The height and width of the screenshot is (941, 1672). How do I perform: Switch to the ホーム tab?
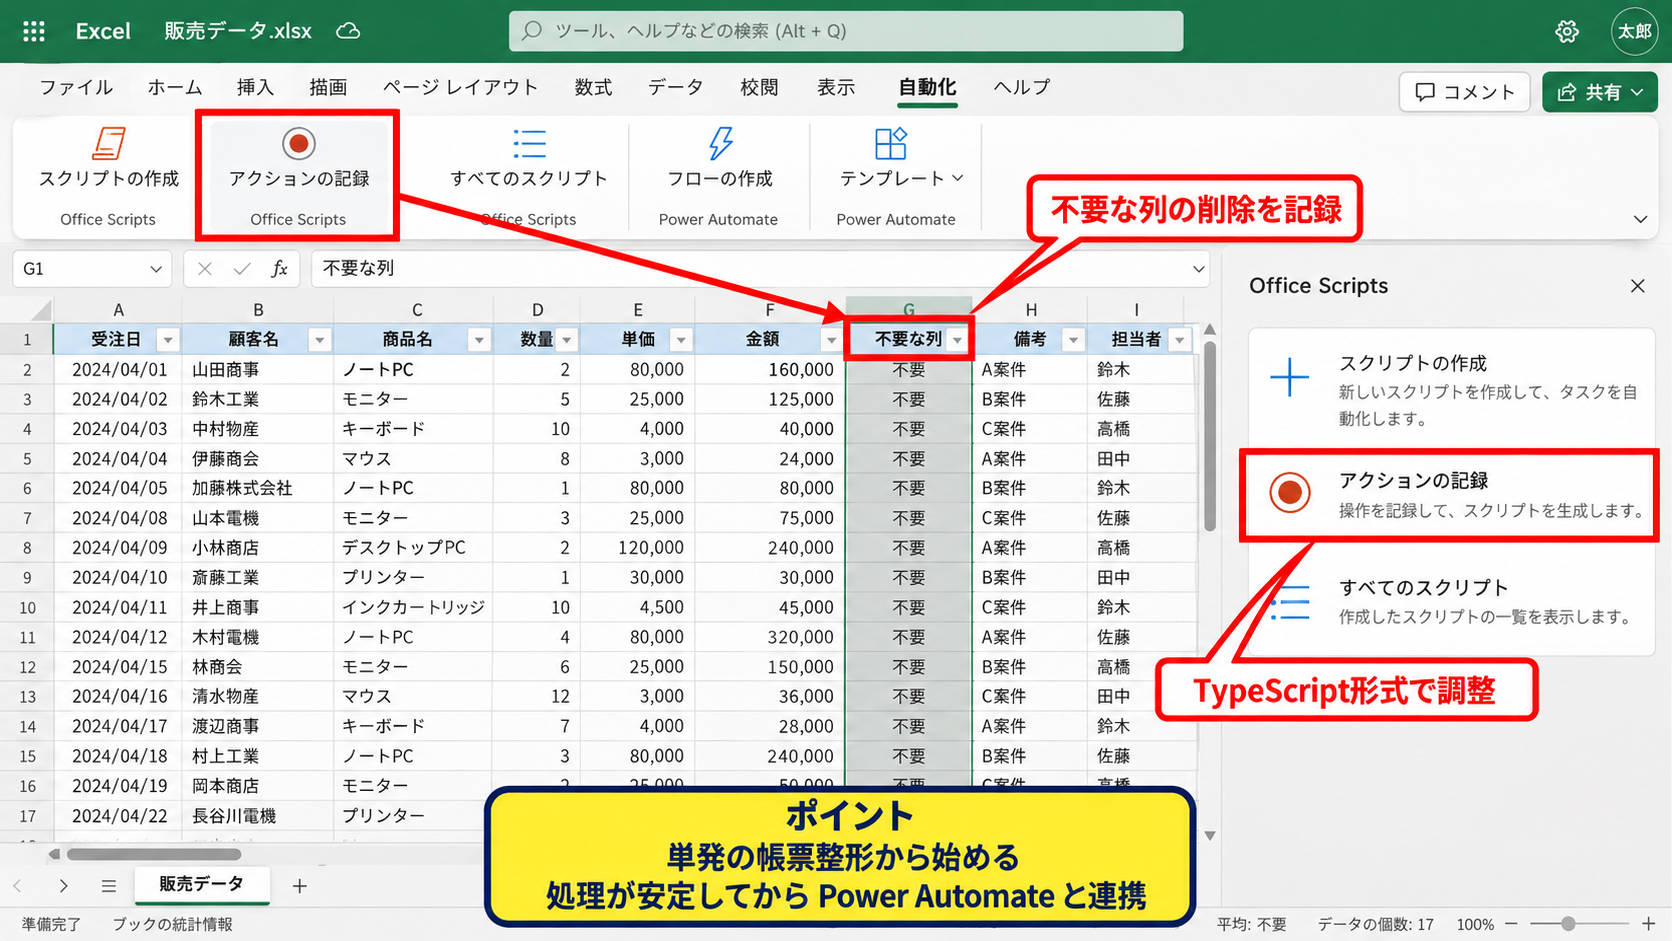click(175, 88)
